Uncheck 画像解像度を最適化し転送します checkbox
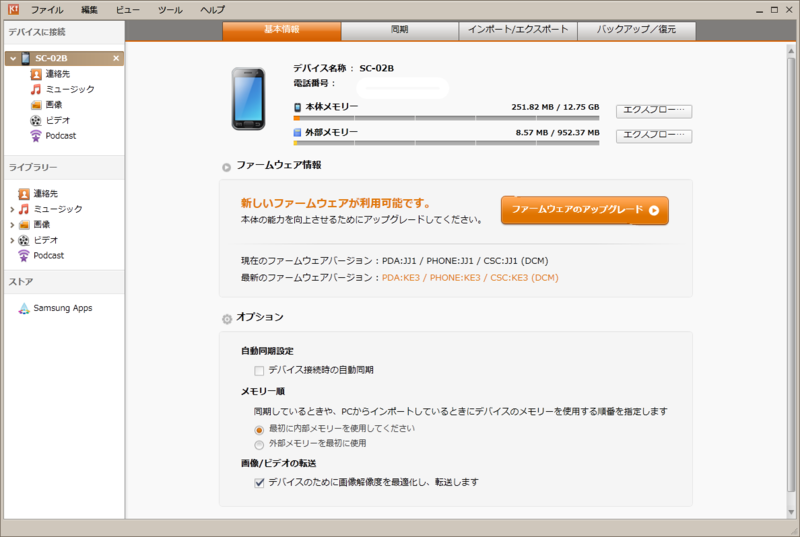 [x=259, y=483]
